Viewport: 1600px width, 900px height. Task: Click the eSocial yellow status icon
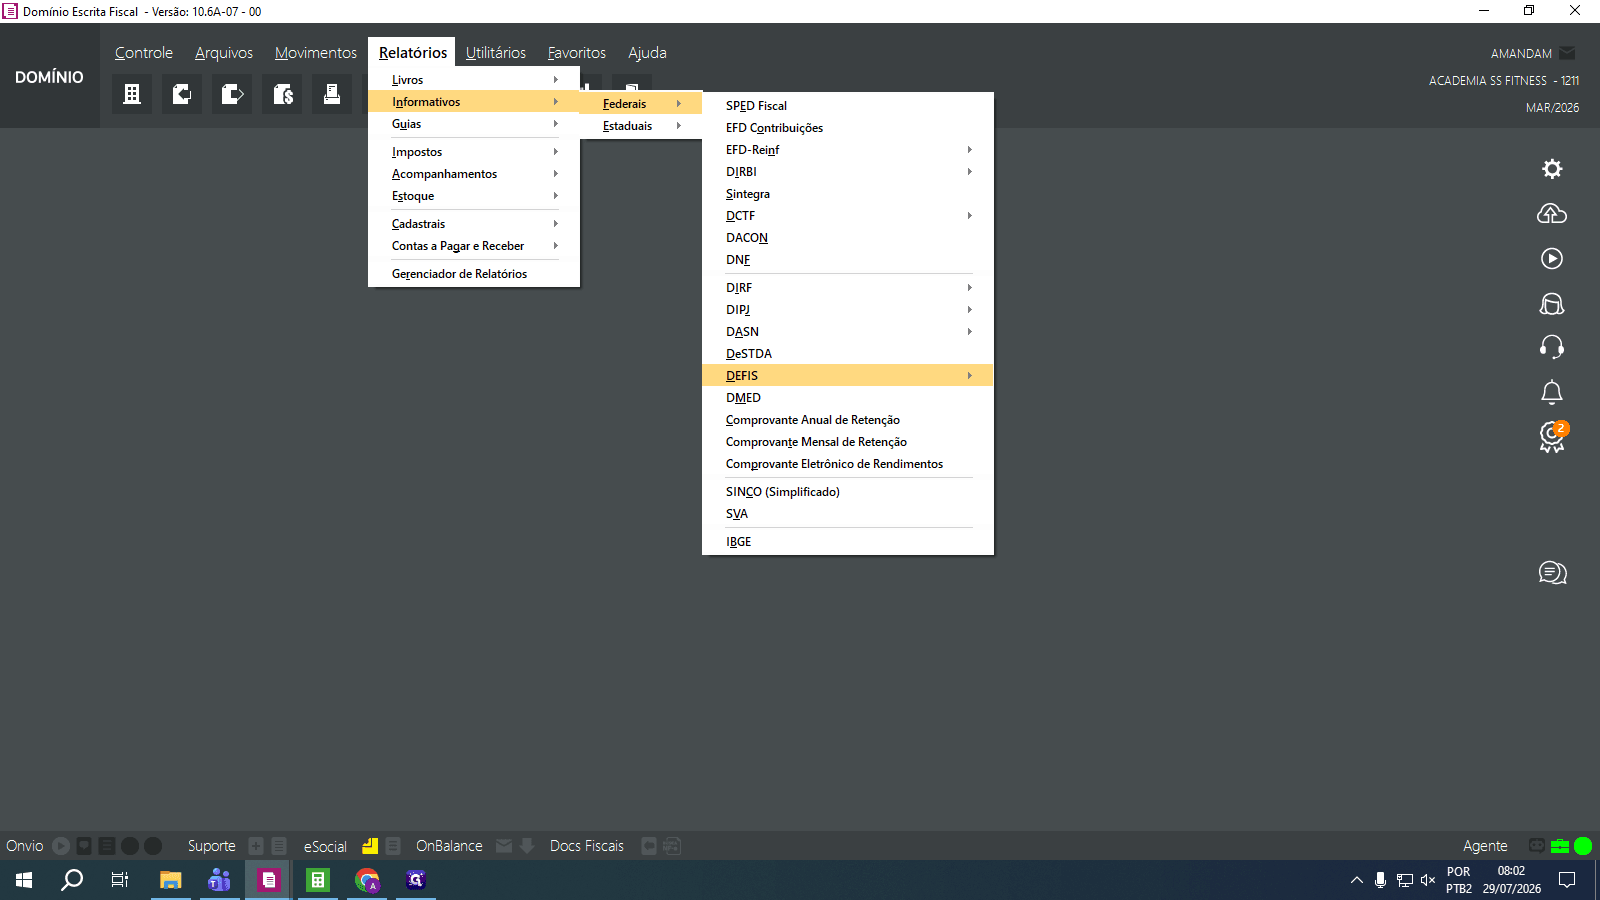[x=370, y=846]
